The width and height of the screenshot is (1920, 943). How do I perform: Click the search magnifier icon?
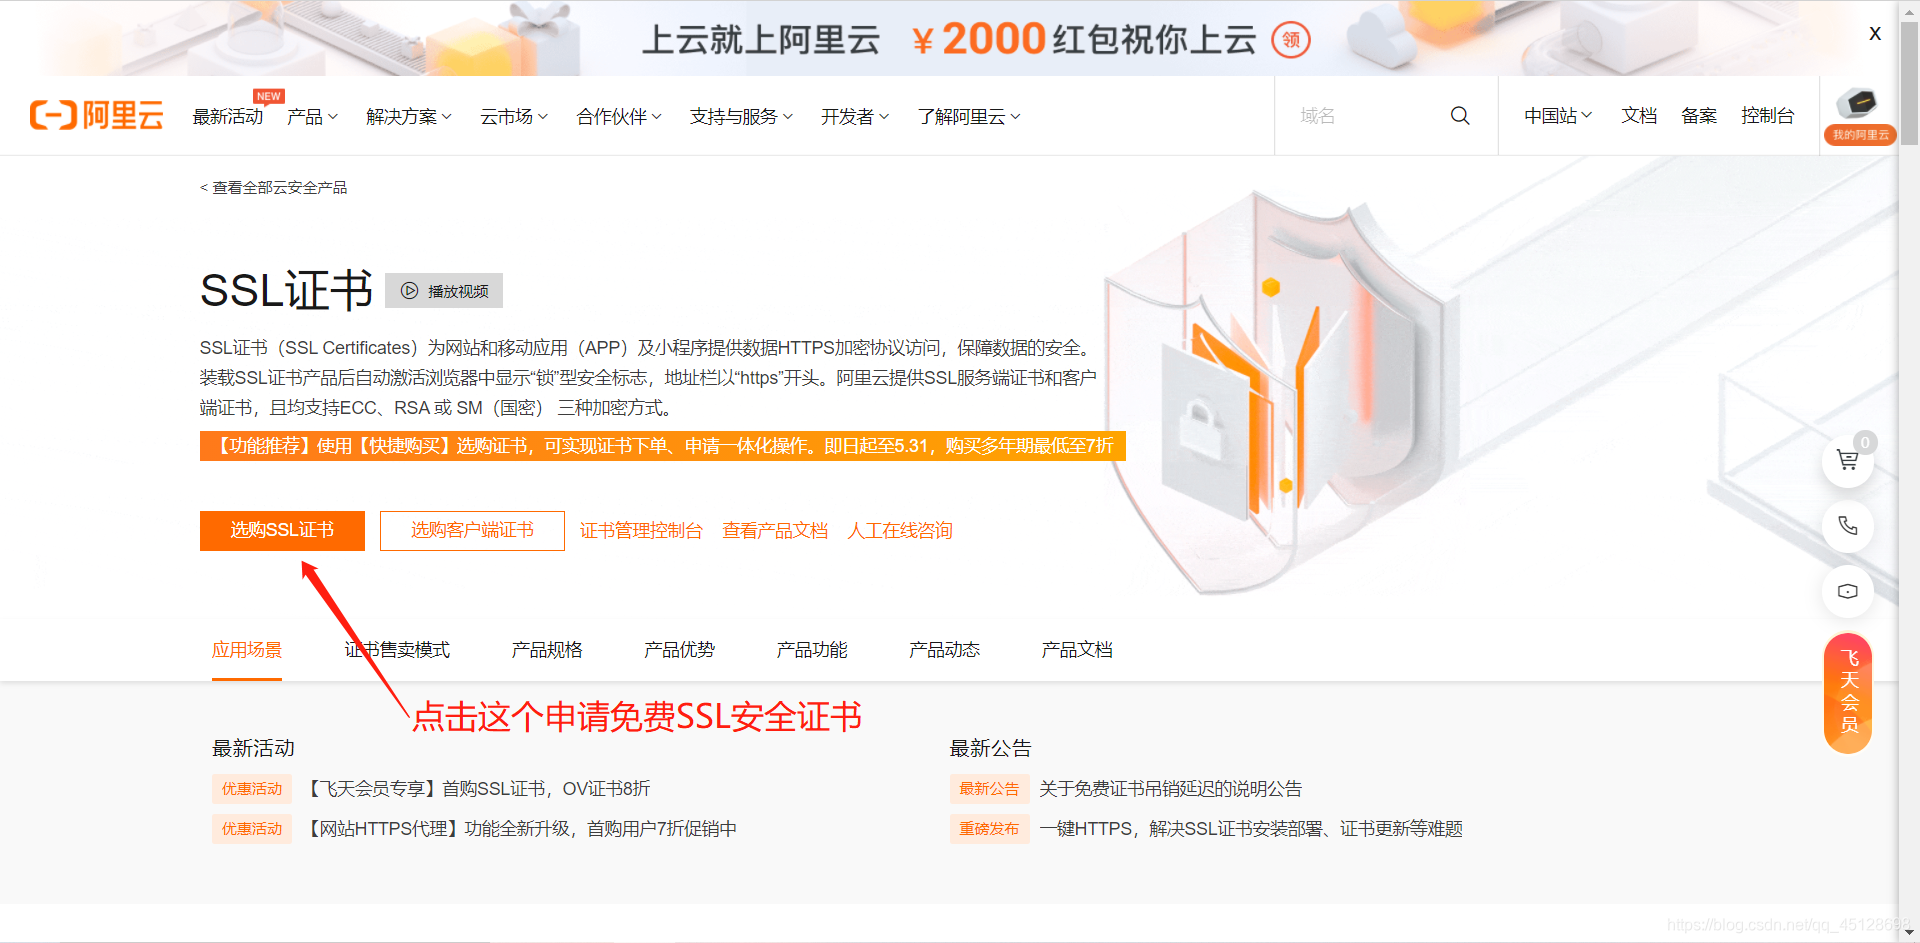1460,116
